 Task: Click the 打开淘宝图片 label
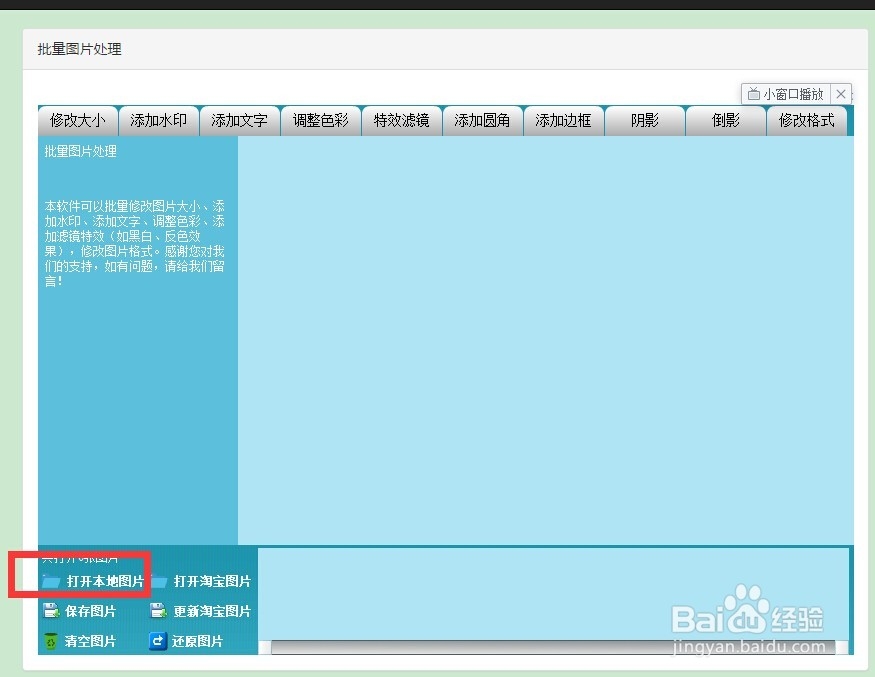coord(212,581)
